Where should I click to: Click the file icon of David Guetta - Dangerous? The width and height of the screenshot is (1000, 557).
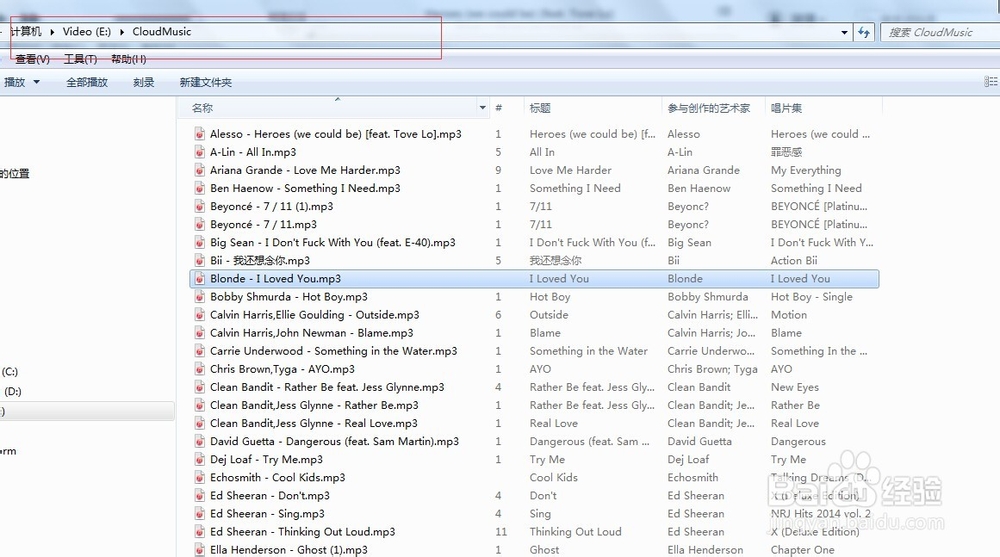200,442
